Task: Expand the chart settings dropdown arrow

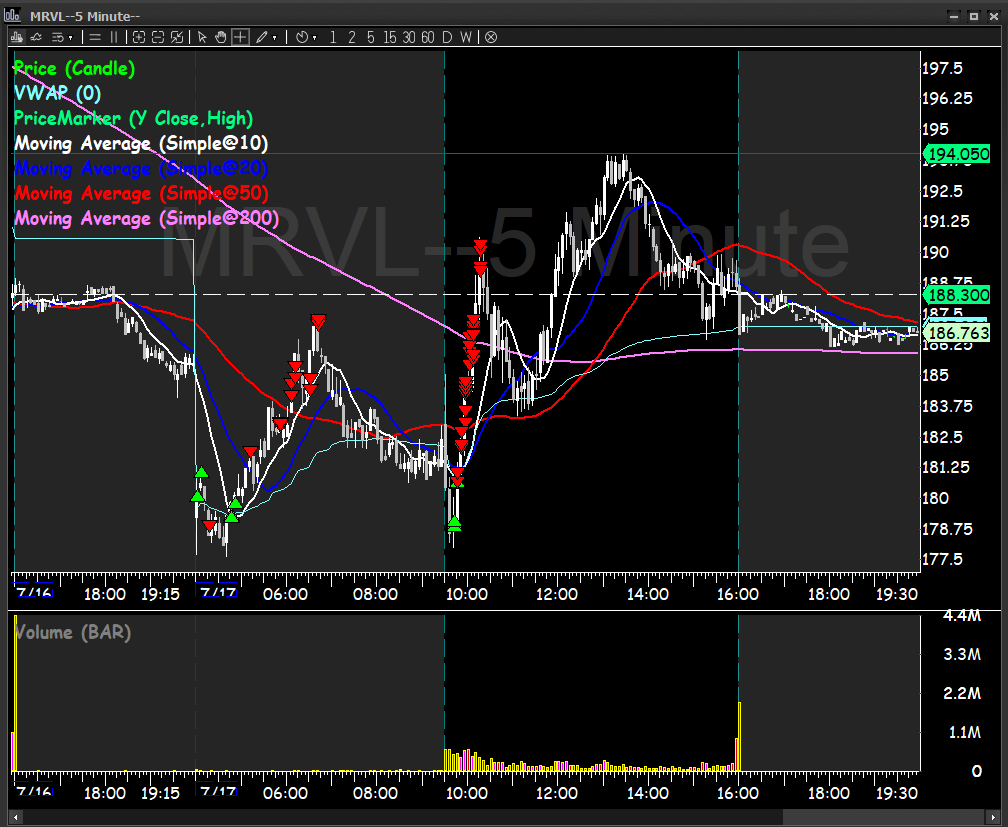Action: [x=71, y=38]
